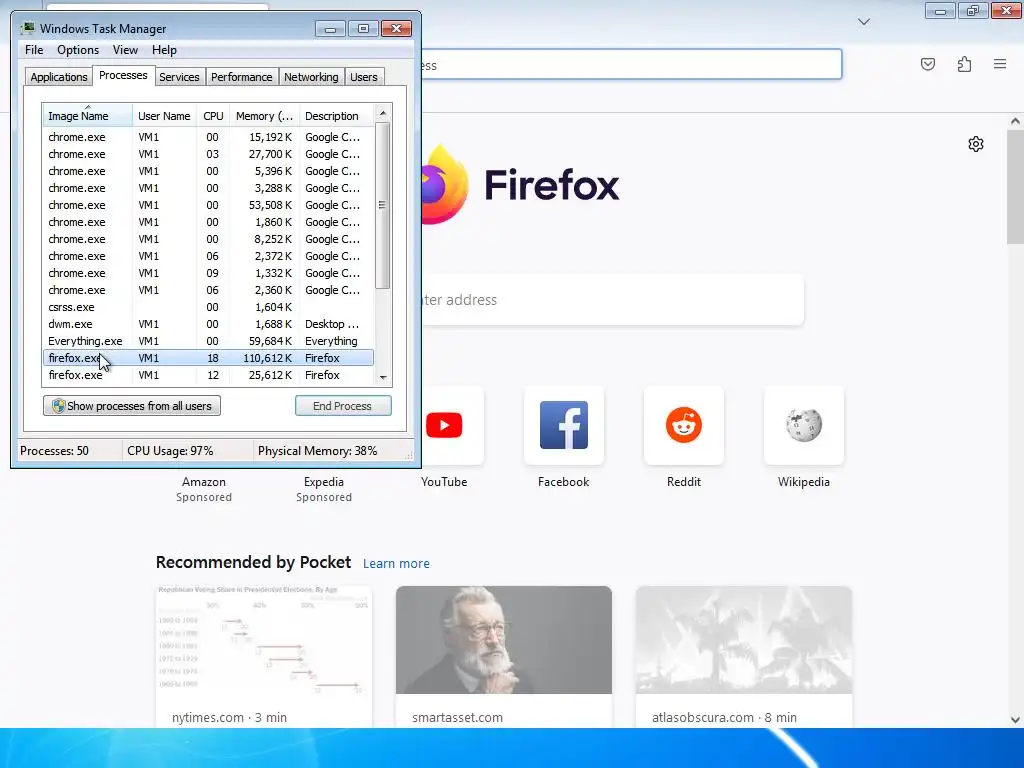Sort processes by User Name column
This screenshot has height=768, width=1024.
[164, 116]
